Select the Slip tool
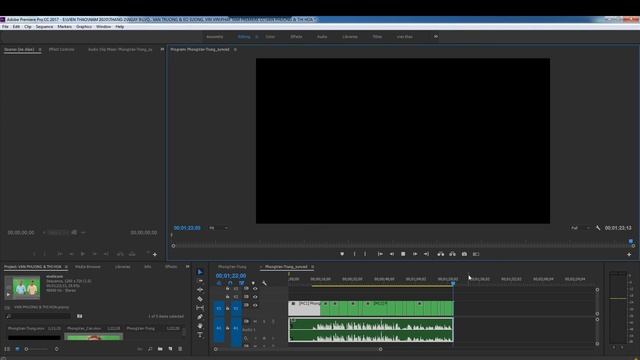The height and width of the screenshot is (360, 640). click(x=200, y=308)
